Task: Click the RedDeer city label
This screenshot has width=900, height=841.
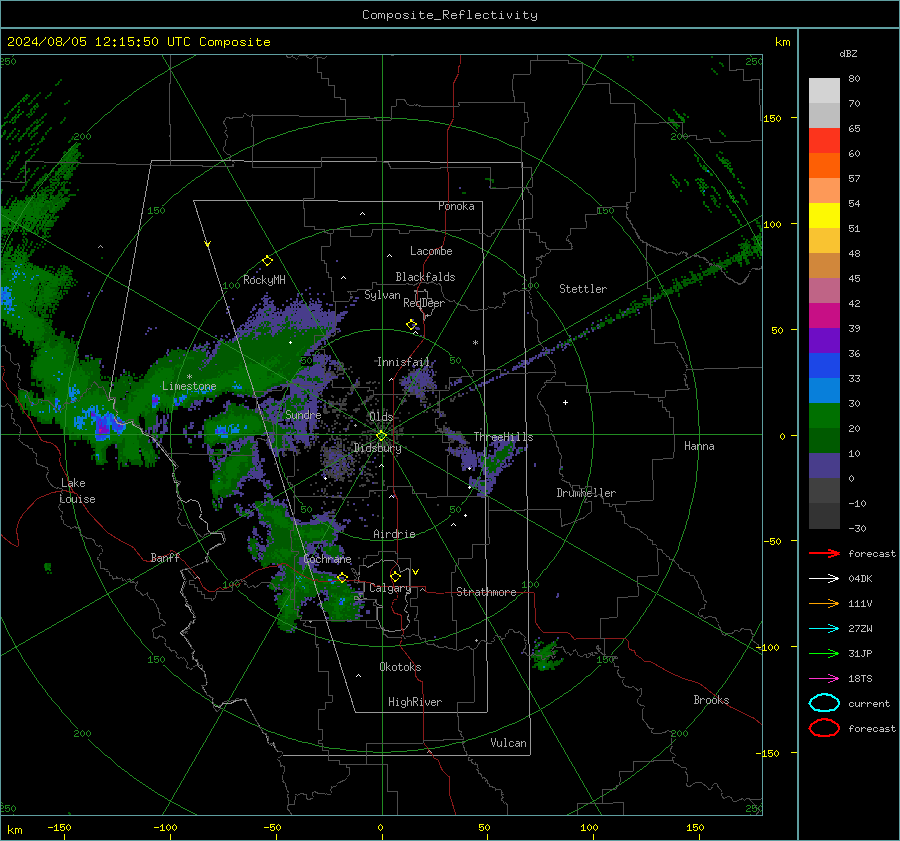Action: (424, 303)
